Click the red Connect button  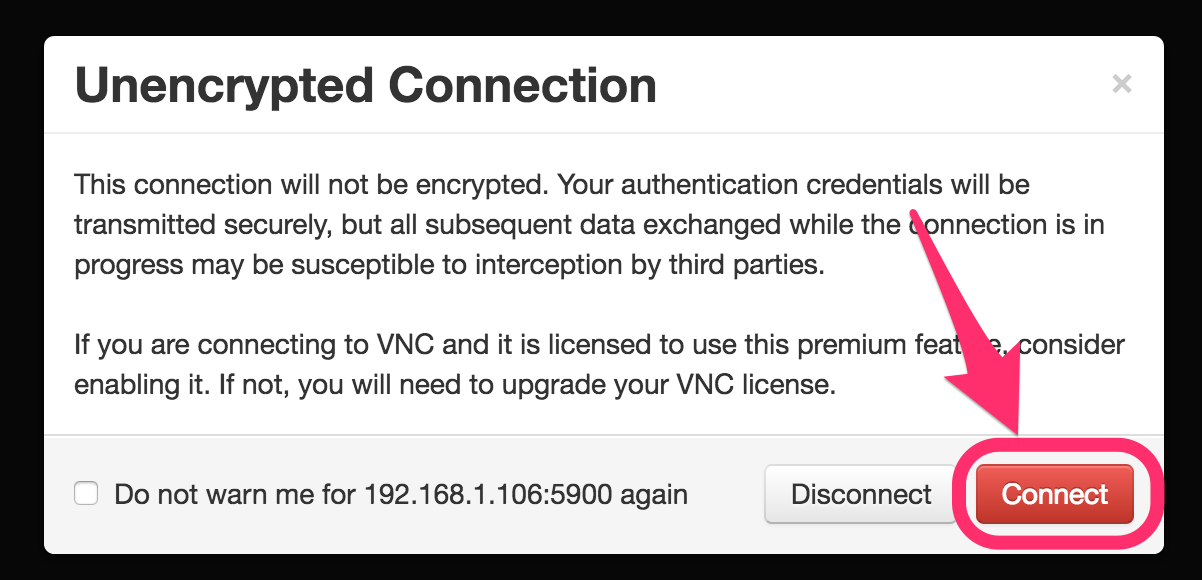(x=1054, y=494)
